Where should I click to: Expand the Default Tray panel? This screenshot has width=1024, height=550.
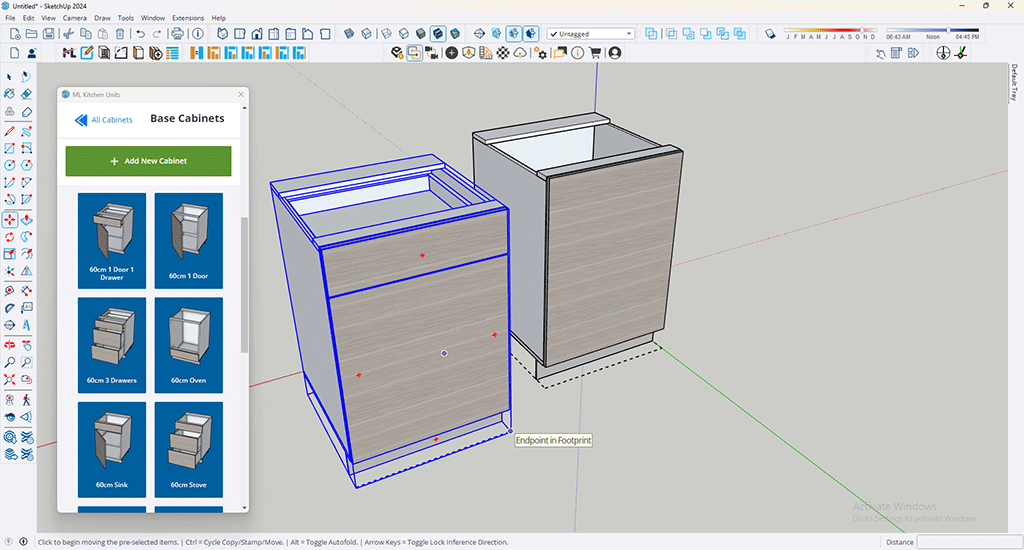[1013, 82]
